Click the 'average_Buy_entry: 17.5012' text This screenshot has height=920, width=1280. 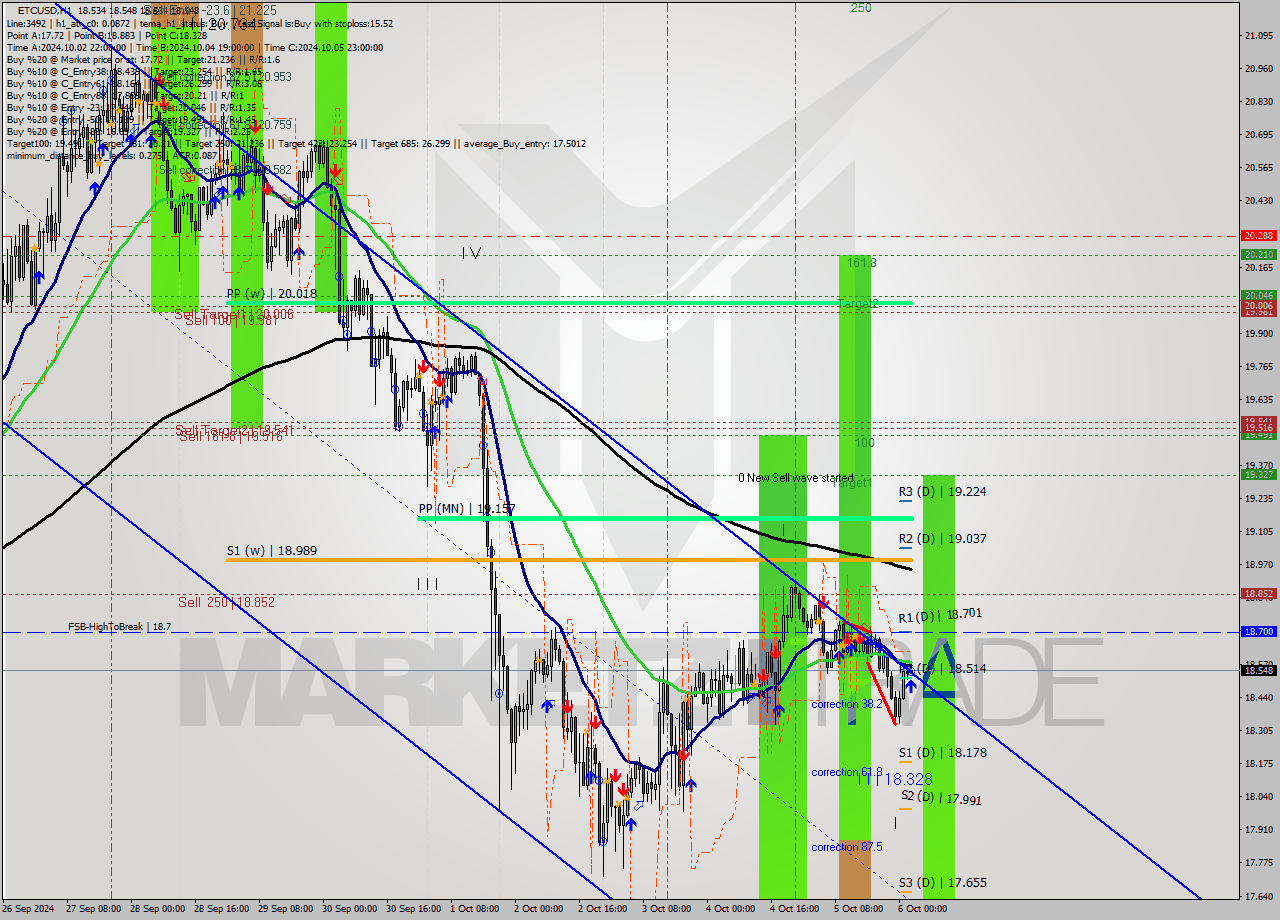(524, 143)
